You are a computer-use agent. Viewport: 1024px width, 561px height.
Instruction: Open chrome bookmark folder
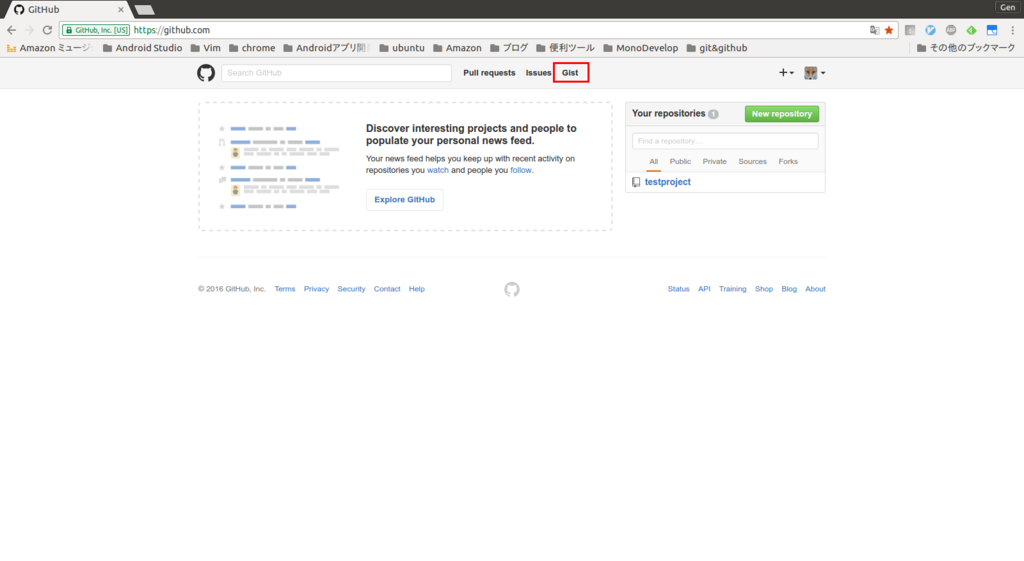click(x=252, y=48)
